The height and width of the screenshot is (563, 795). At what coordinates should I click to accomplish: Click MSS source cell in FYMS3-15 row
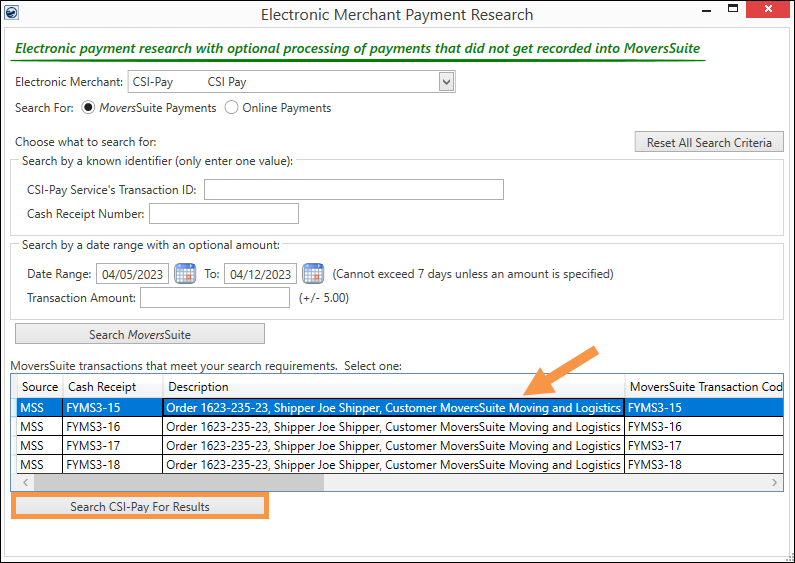point(40,408)
